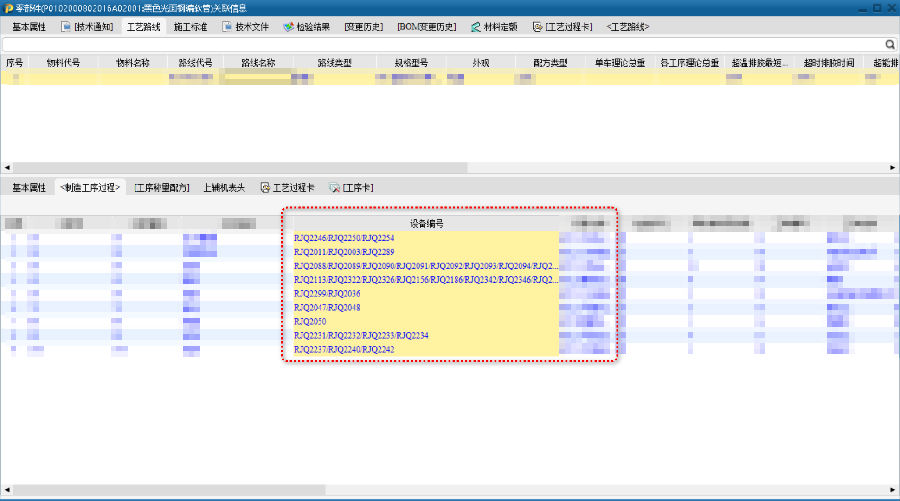Click the 路线类型 column header

tap(335, 63)
